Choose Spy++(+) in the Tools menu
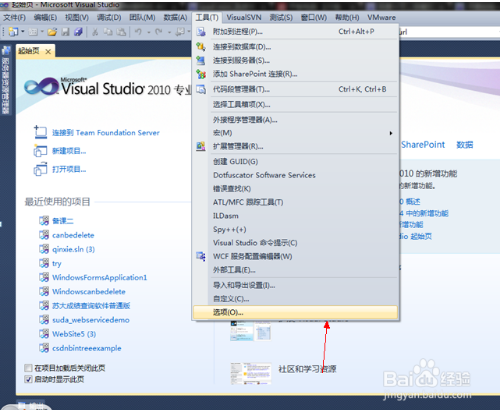The image size is (500, 410). pyautogui.click(x=295, y=229)
